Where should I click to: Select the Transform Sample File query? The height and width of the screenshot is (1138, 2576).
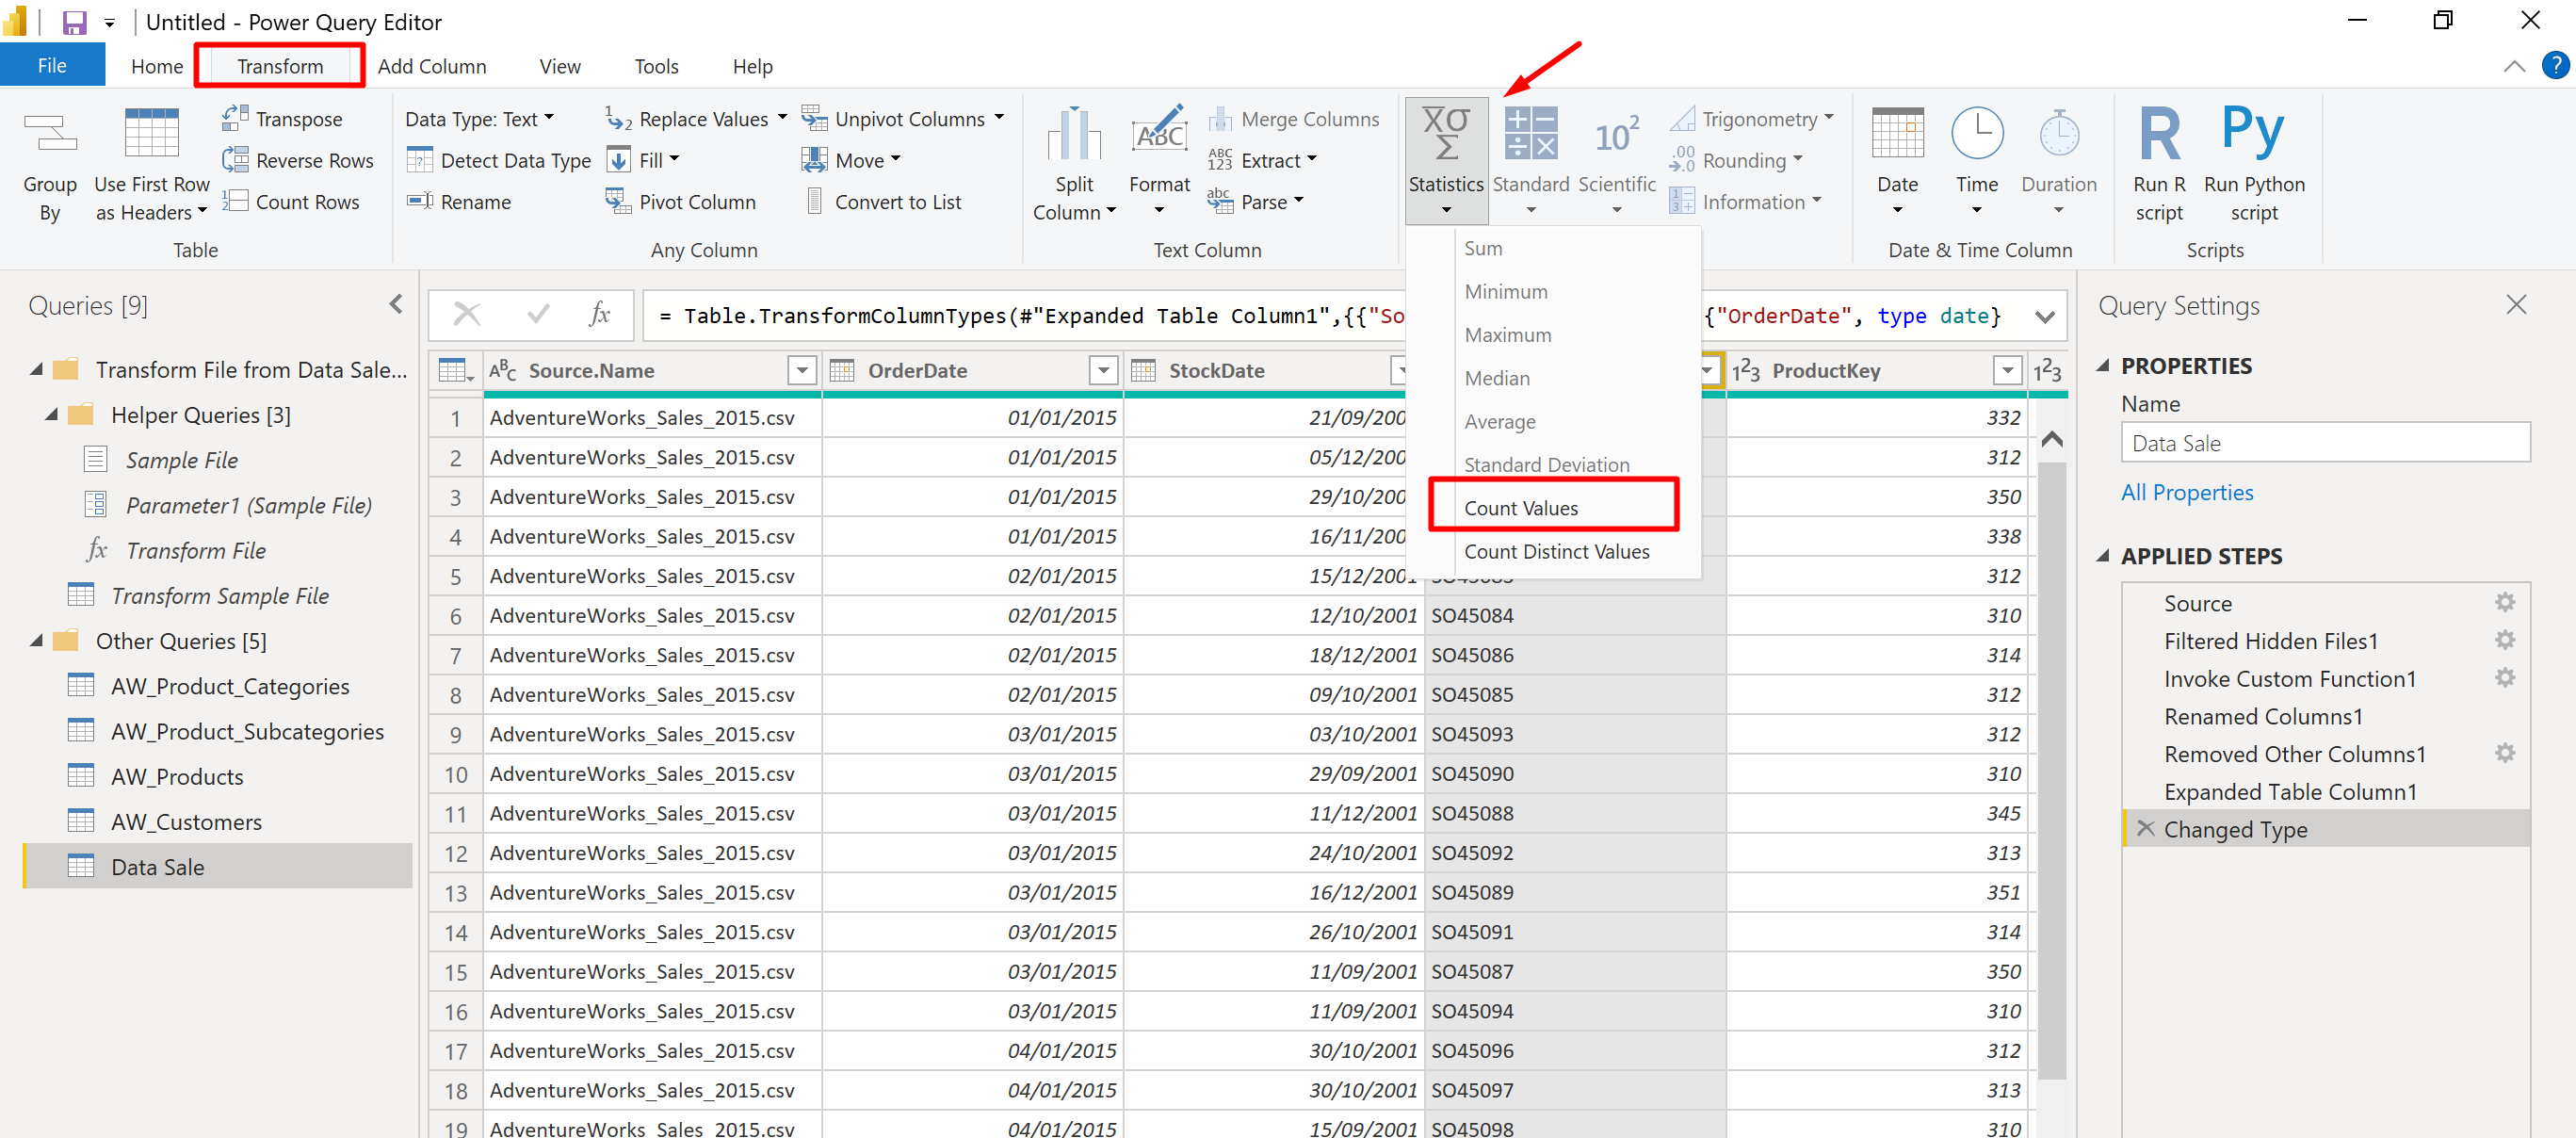220,595
